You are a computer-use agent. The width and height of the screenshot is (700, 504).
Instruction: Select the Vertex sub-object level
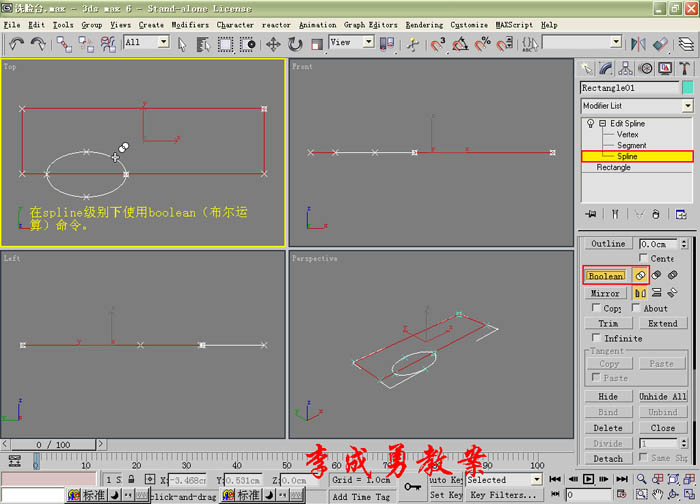pos(627,134)
